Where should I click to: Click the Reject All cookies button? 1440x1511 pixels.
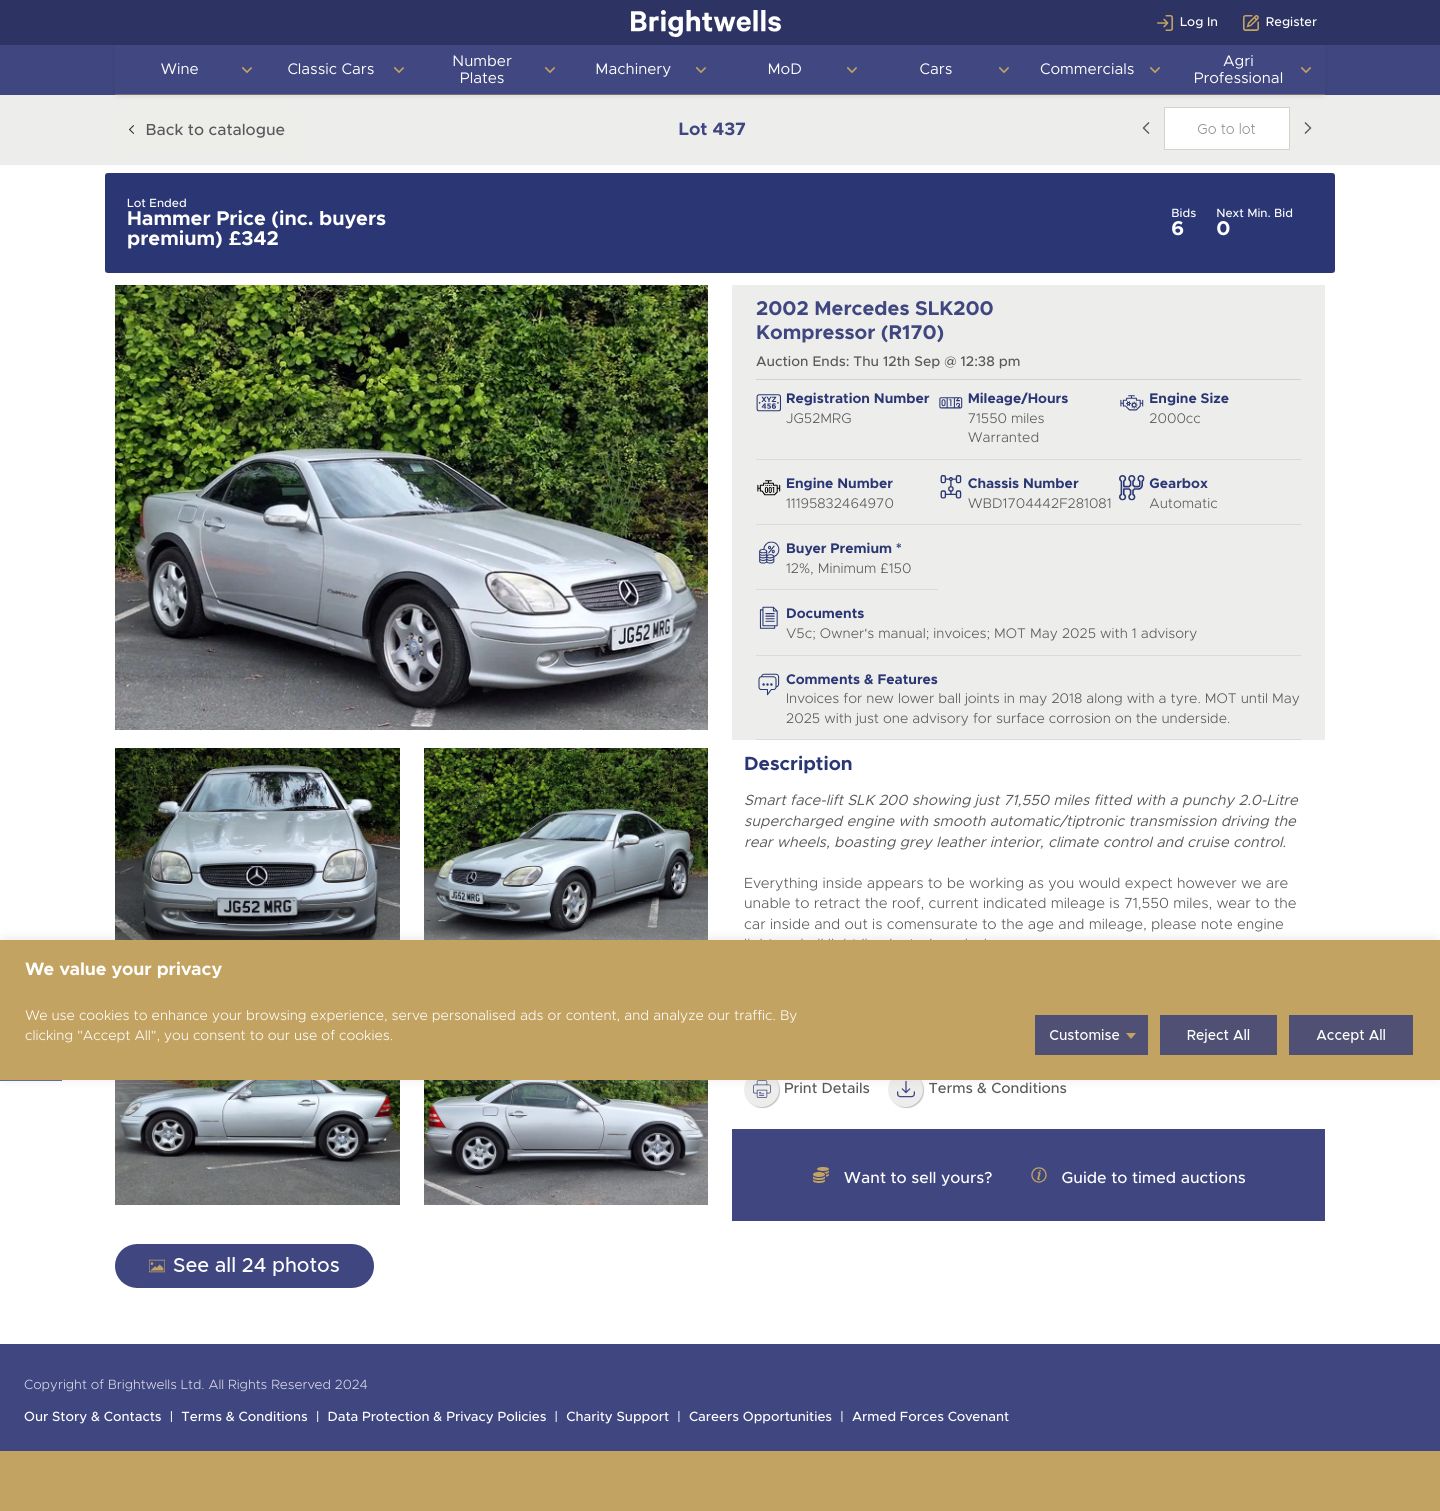point(1218,1035)
